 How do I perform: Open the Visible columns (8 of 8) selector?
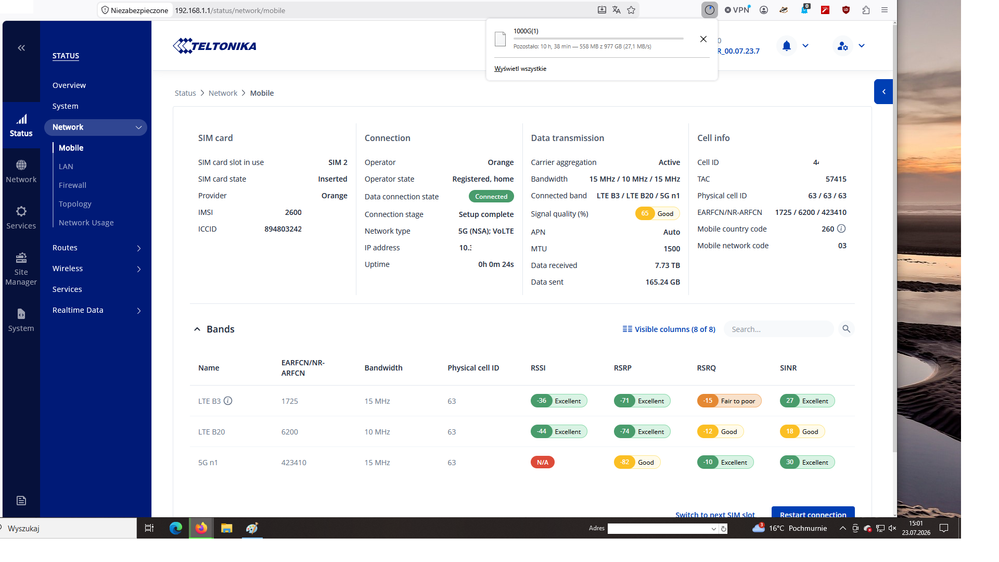pyautogui.click(x=669, y=329)
